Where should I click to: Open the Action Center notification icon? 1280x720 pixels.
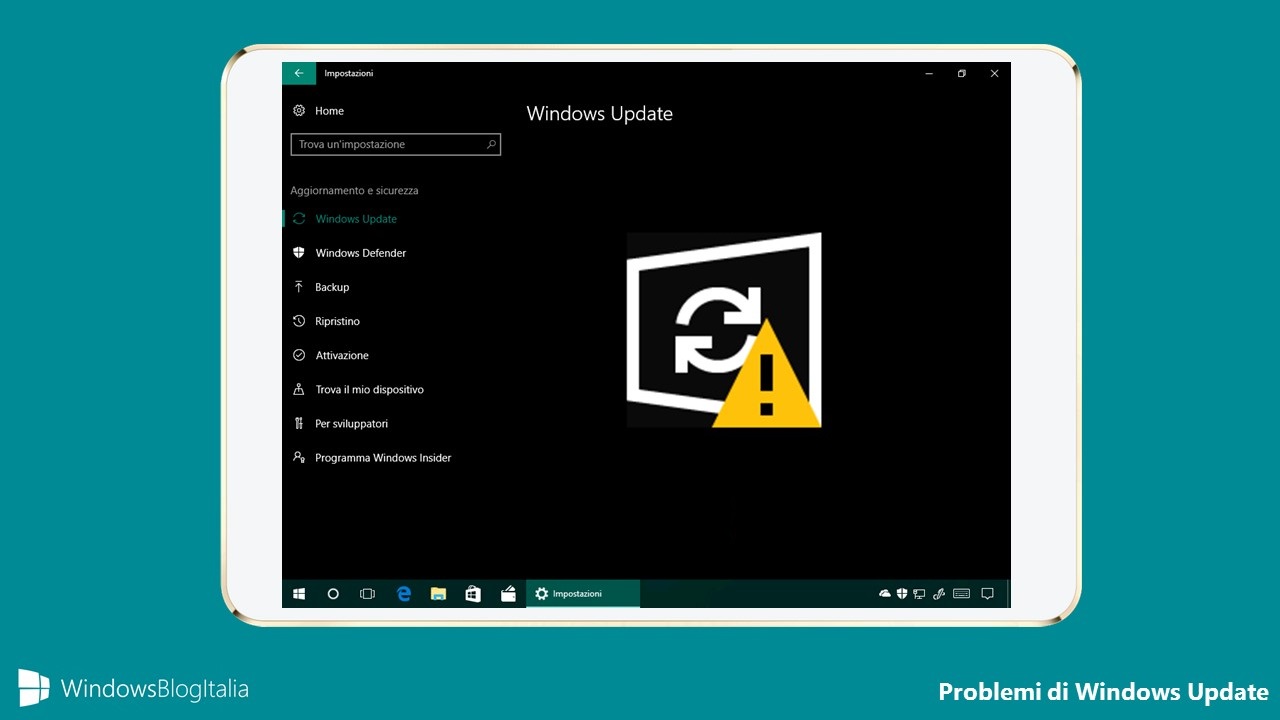[x=987, y=594]
